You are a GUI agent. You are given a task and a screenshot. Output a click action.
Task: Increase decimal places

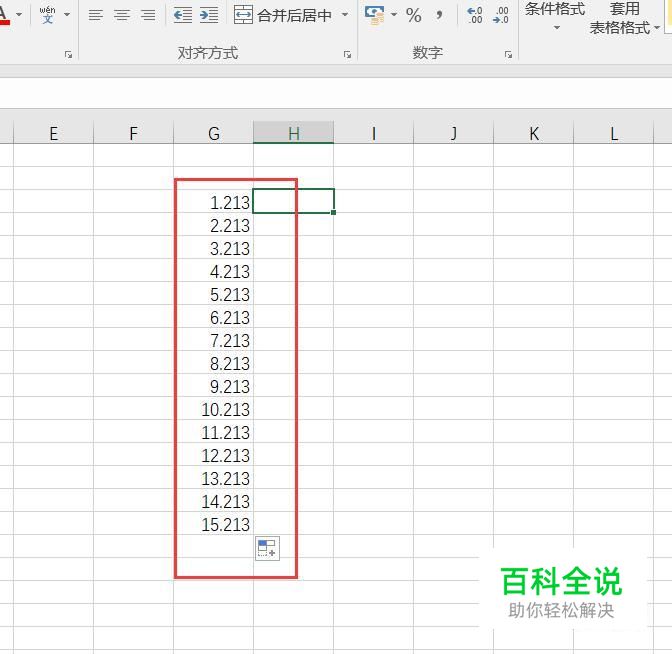(x=475, y=15)
